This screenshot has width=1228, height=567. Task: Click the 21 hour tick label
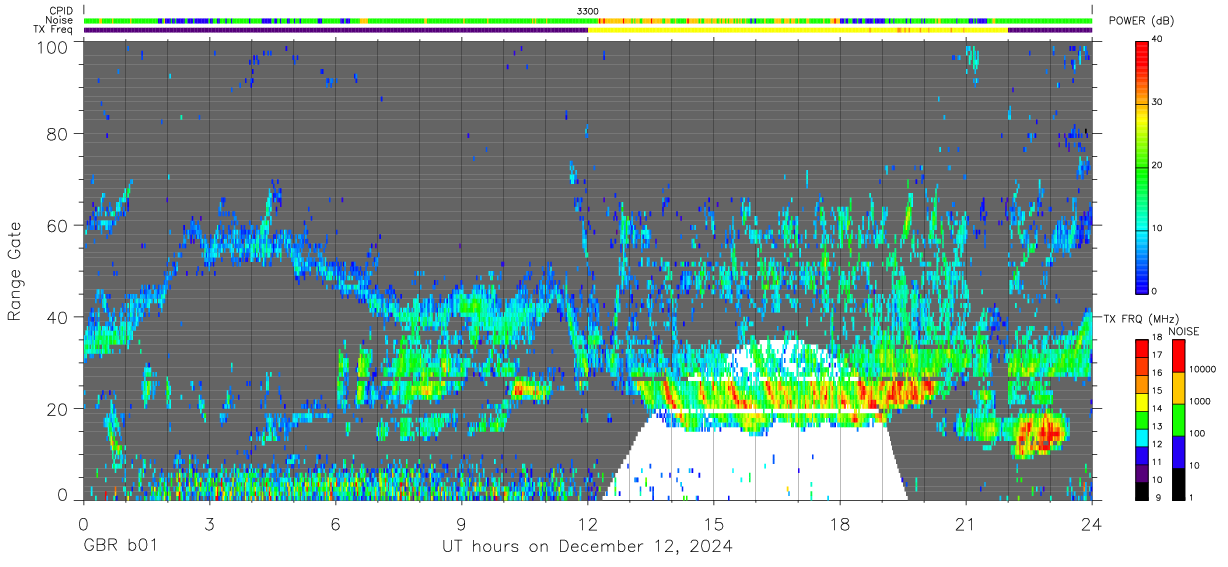[966, 524]
